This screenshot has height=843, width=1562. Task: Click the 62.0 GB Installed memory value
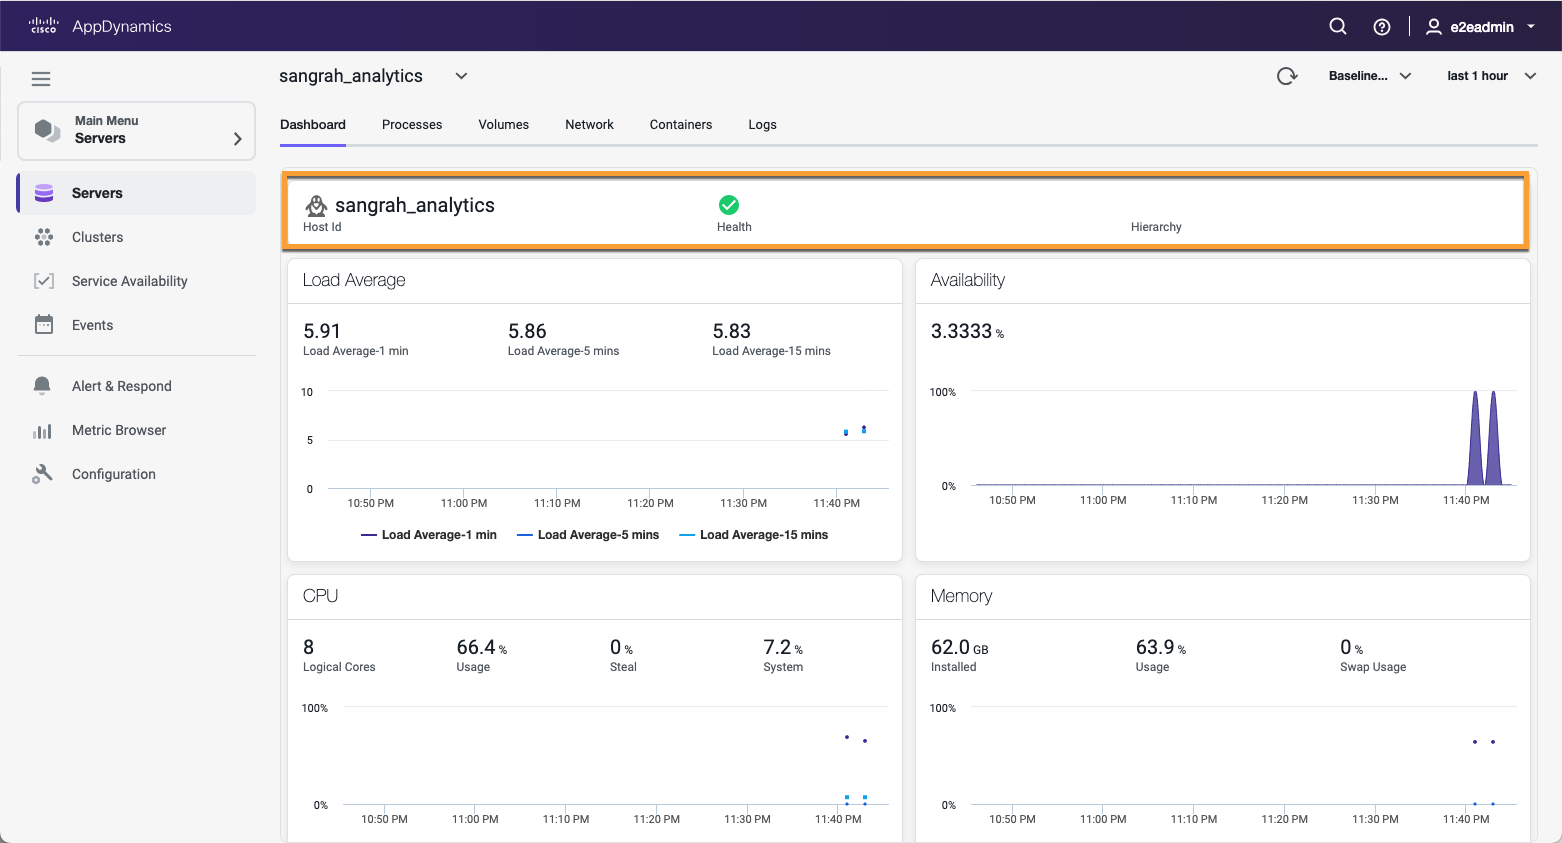coord(959,647)
